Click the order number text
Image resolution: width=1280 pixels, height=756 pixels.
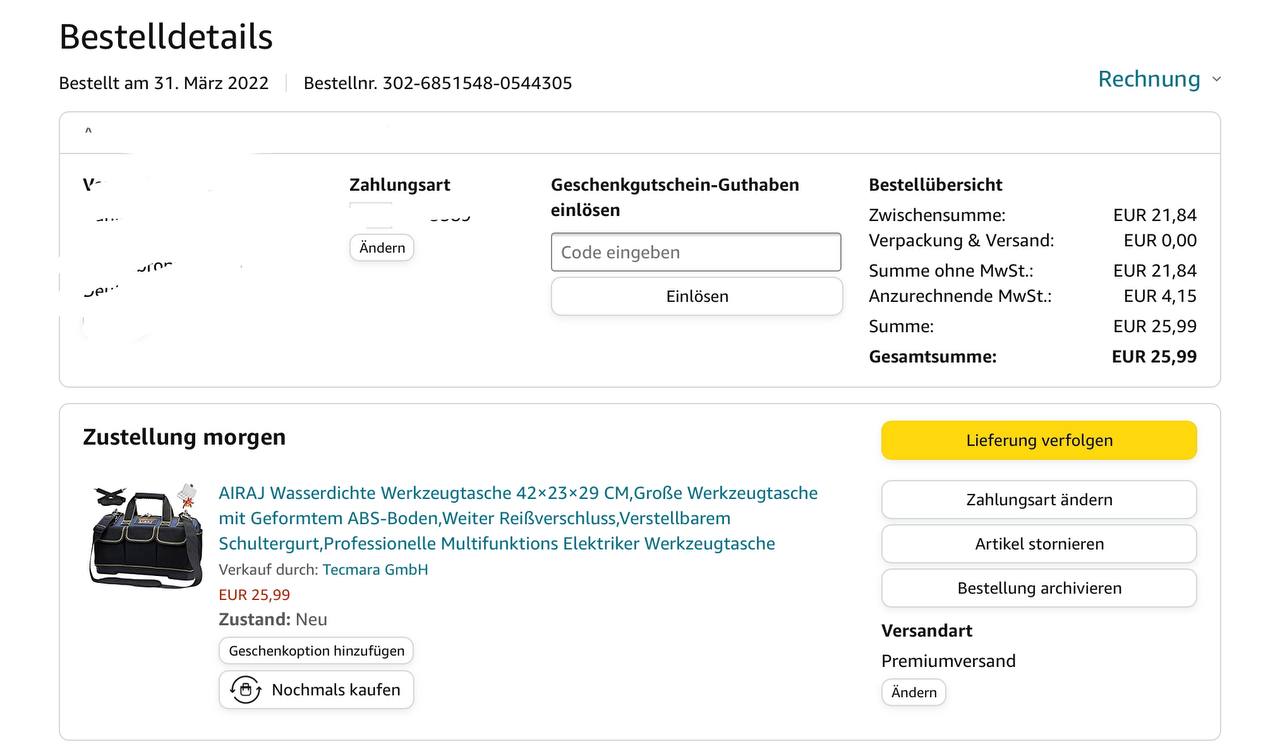coord(438,83)
